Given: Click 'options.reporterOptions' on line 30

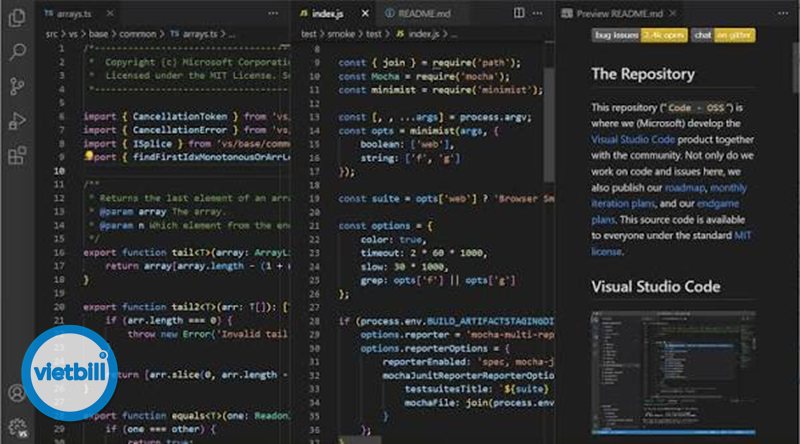Looking at the screenshot, I should click(424, 349).
